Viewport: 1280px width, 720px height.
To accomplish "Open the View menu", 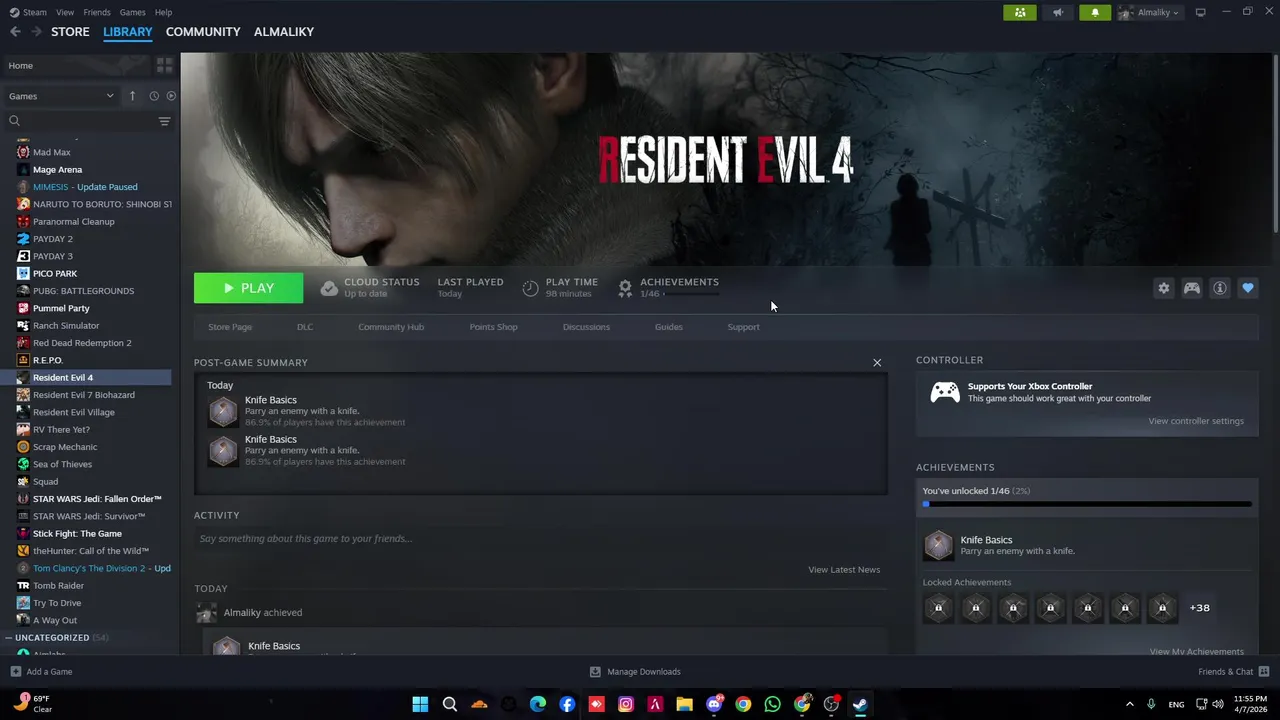I will pos(65,12).
